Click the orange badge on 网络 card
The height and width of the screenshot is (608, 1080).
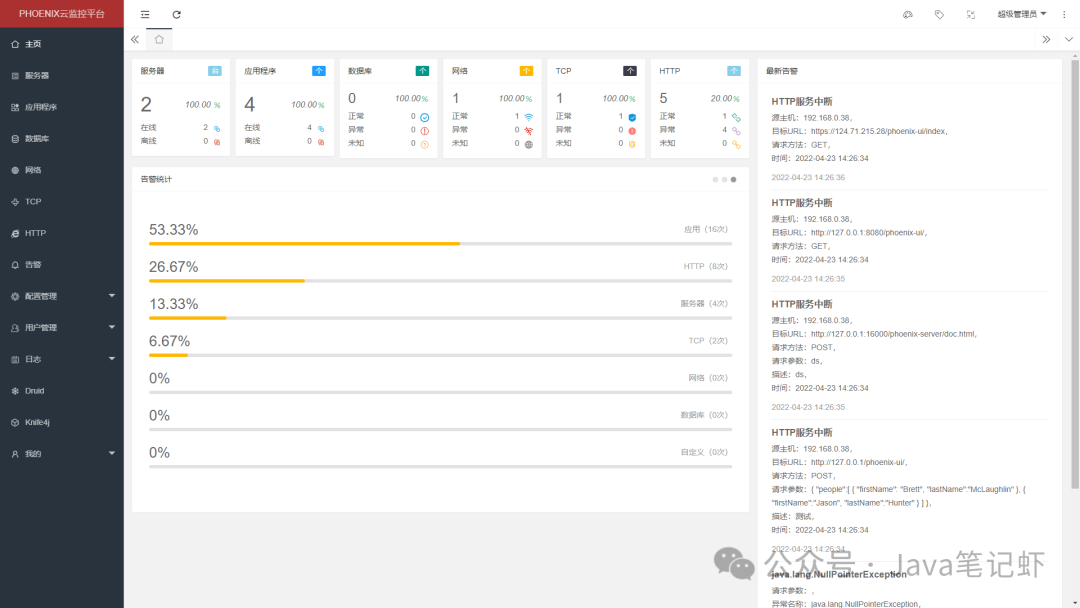pos(526,71)
